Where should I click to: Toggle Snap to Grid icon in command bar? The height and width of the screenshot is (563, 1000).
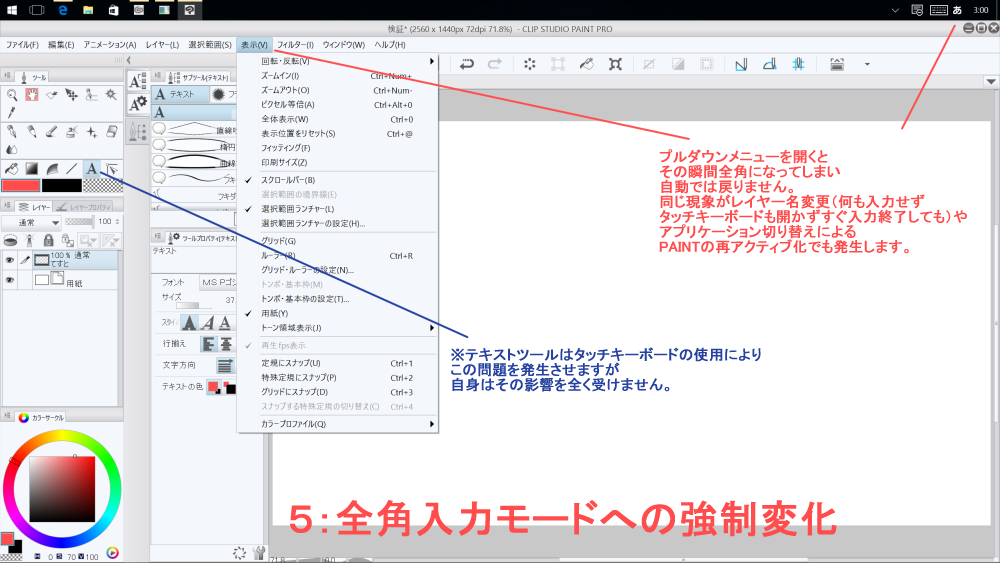798,65
